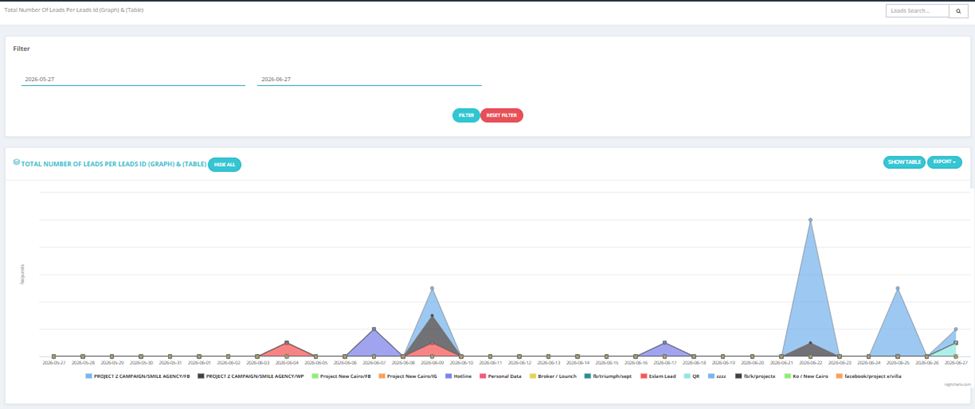Click the Hide All button
This screenshot has height=409, width=975.
tap(224, 165)
